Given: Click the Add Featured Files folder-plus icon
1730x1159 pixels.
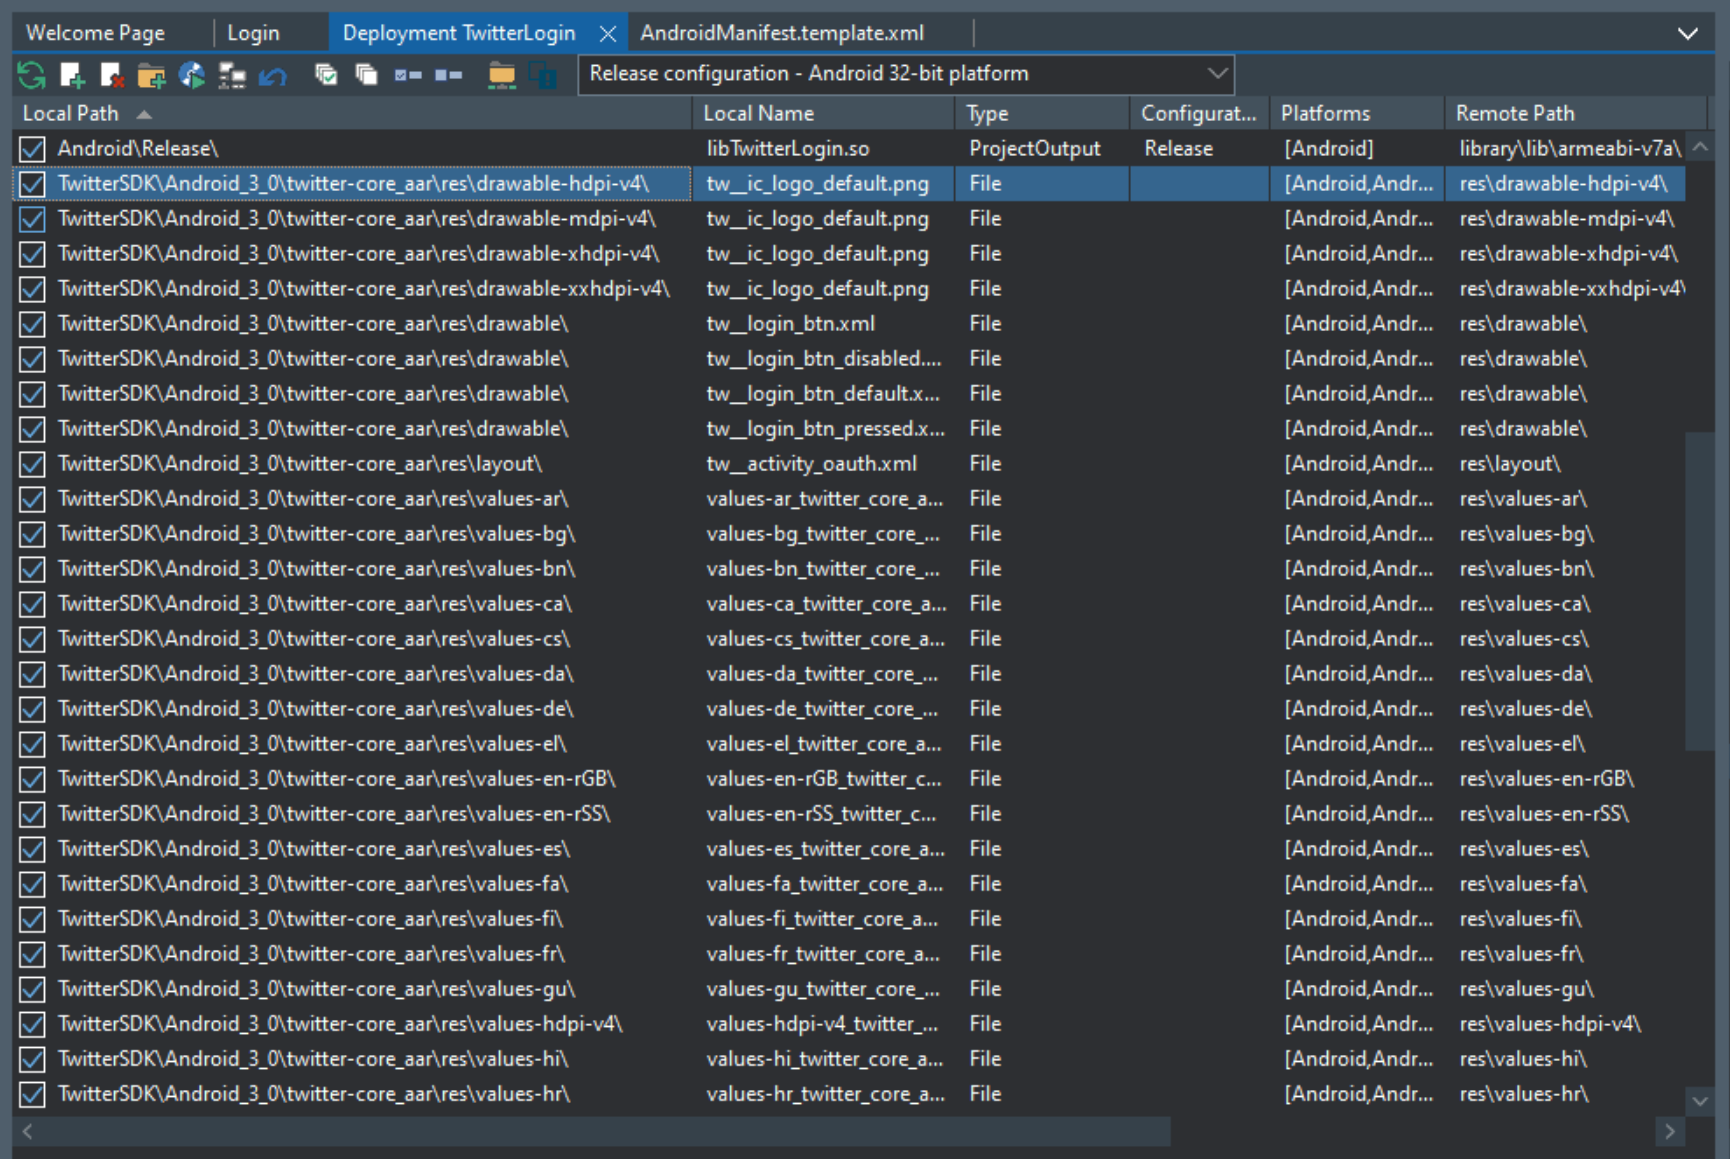Looking at the screenshot, I should [152, 75].
